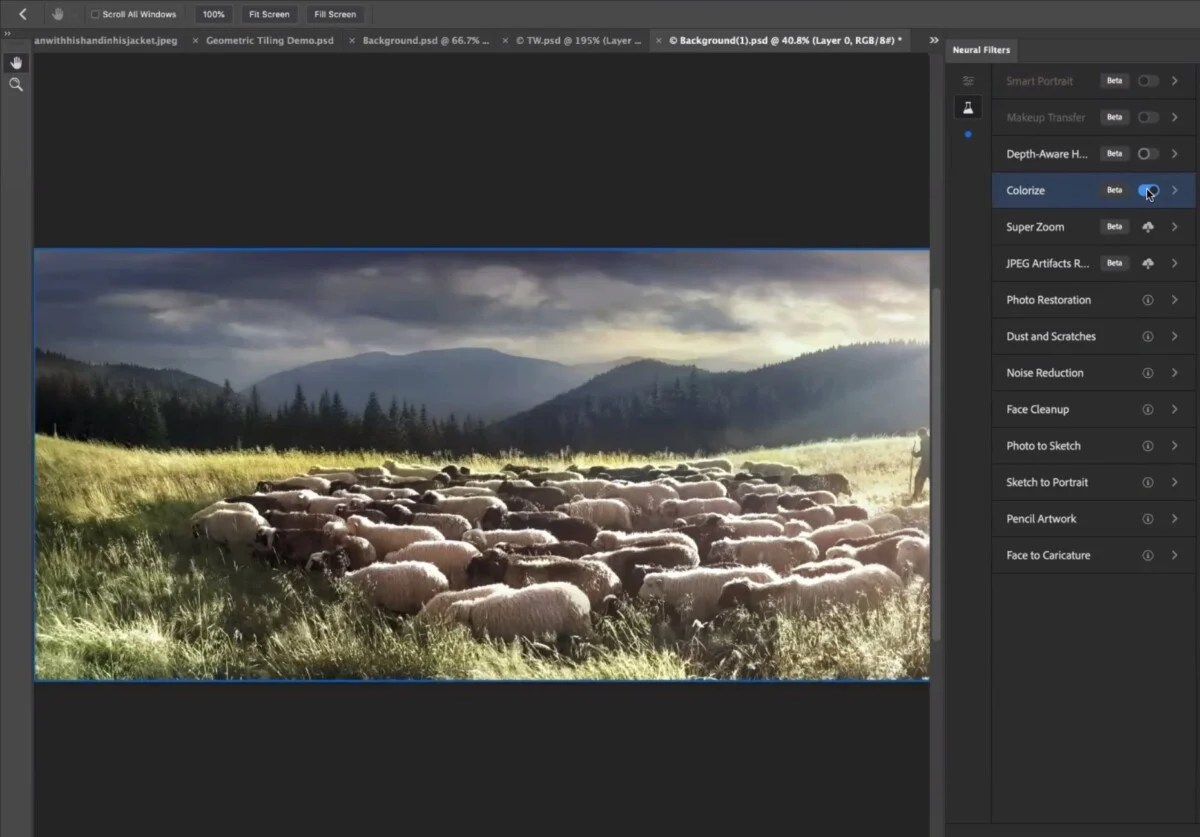
Task: Click info icon for Face Cleanup
Action: click(1148, 409)
